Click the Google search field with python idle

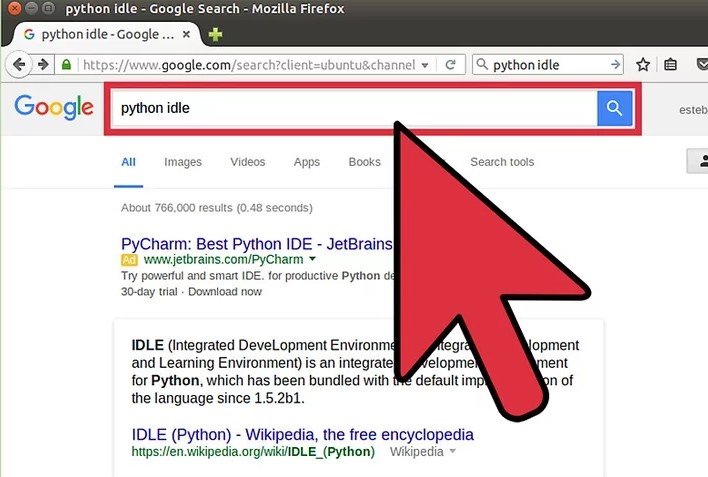tap(354, 108)
